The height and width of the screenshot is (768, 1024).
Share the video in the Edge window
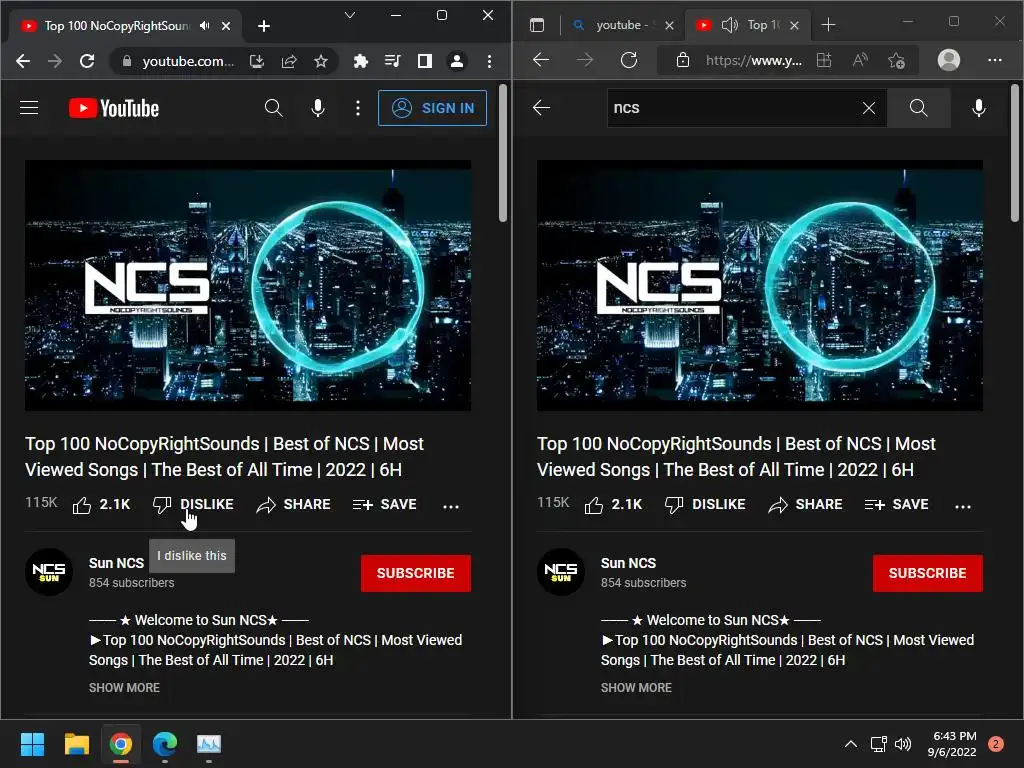click(x=805, y=505)
